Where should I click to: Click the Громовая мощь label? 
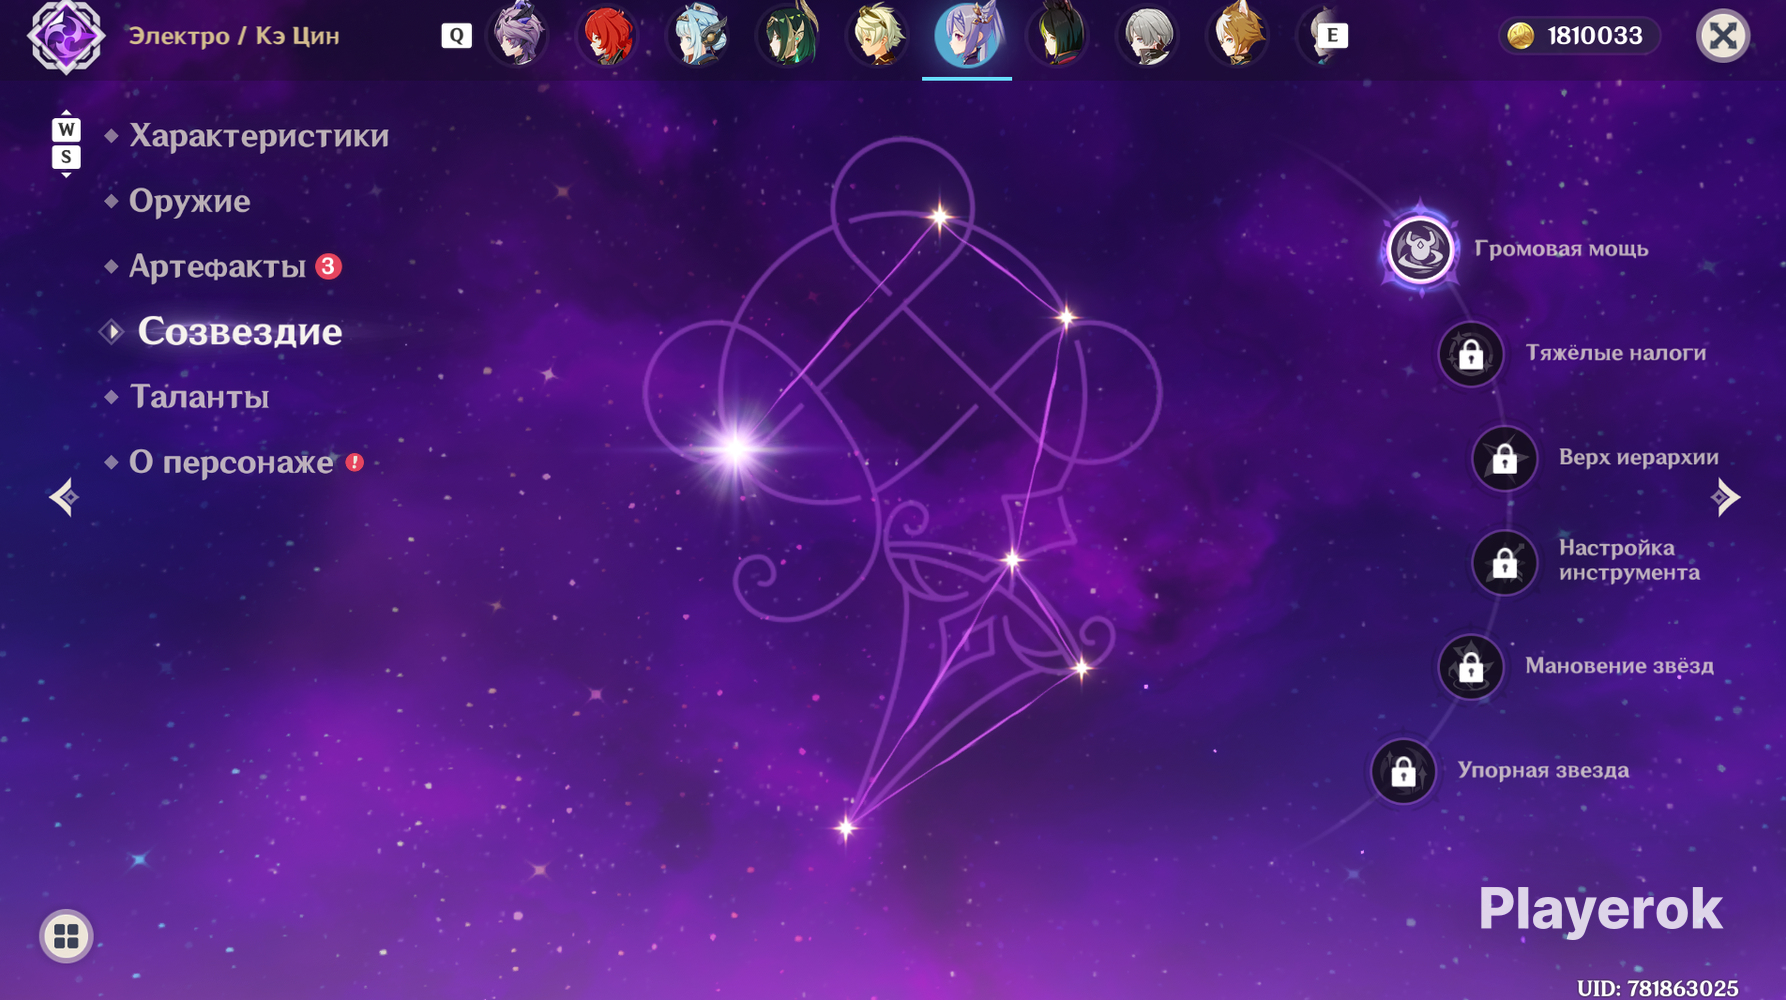[1561, 249]
